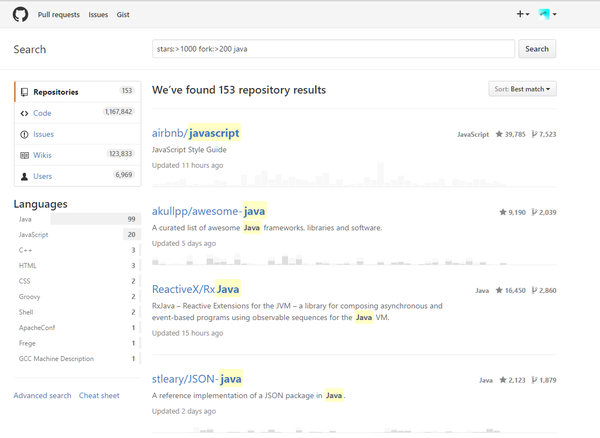Image resolution: width=600 pixels, height=438 pixels.
Task: Go to Issues in top navigation
Action: tap(98, 15)
